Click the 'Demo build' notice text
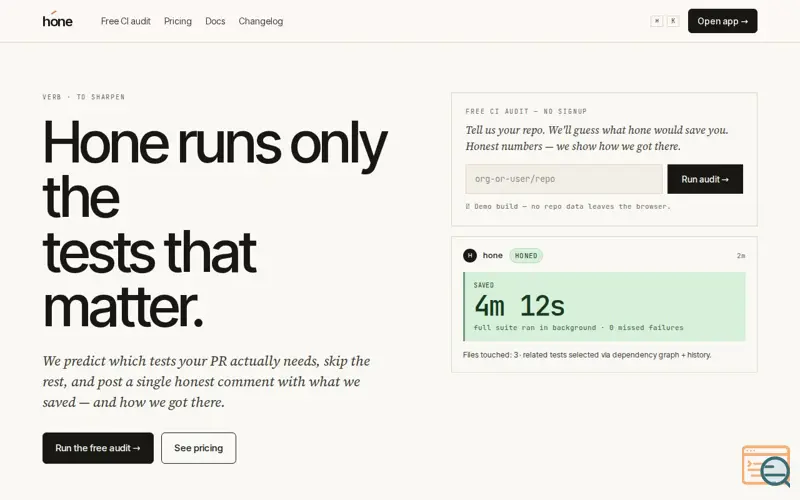The height and width of the screenshot is (500, 800). pos(568,207)
